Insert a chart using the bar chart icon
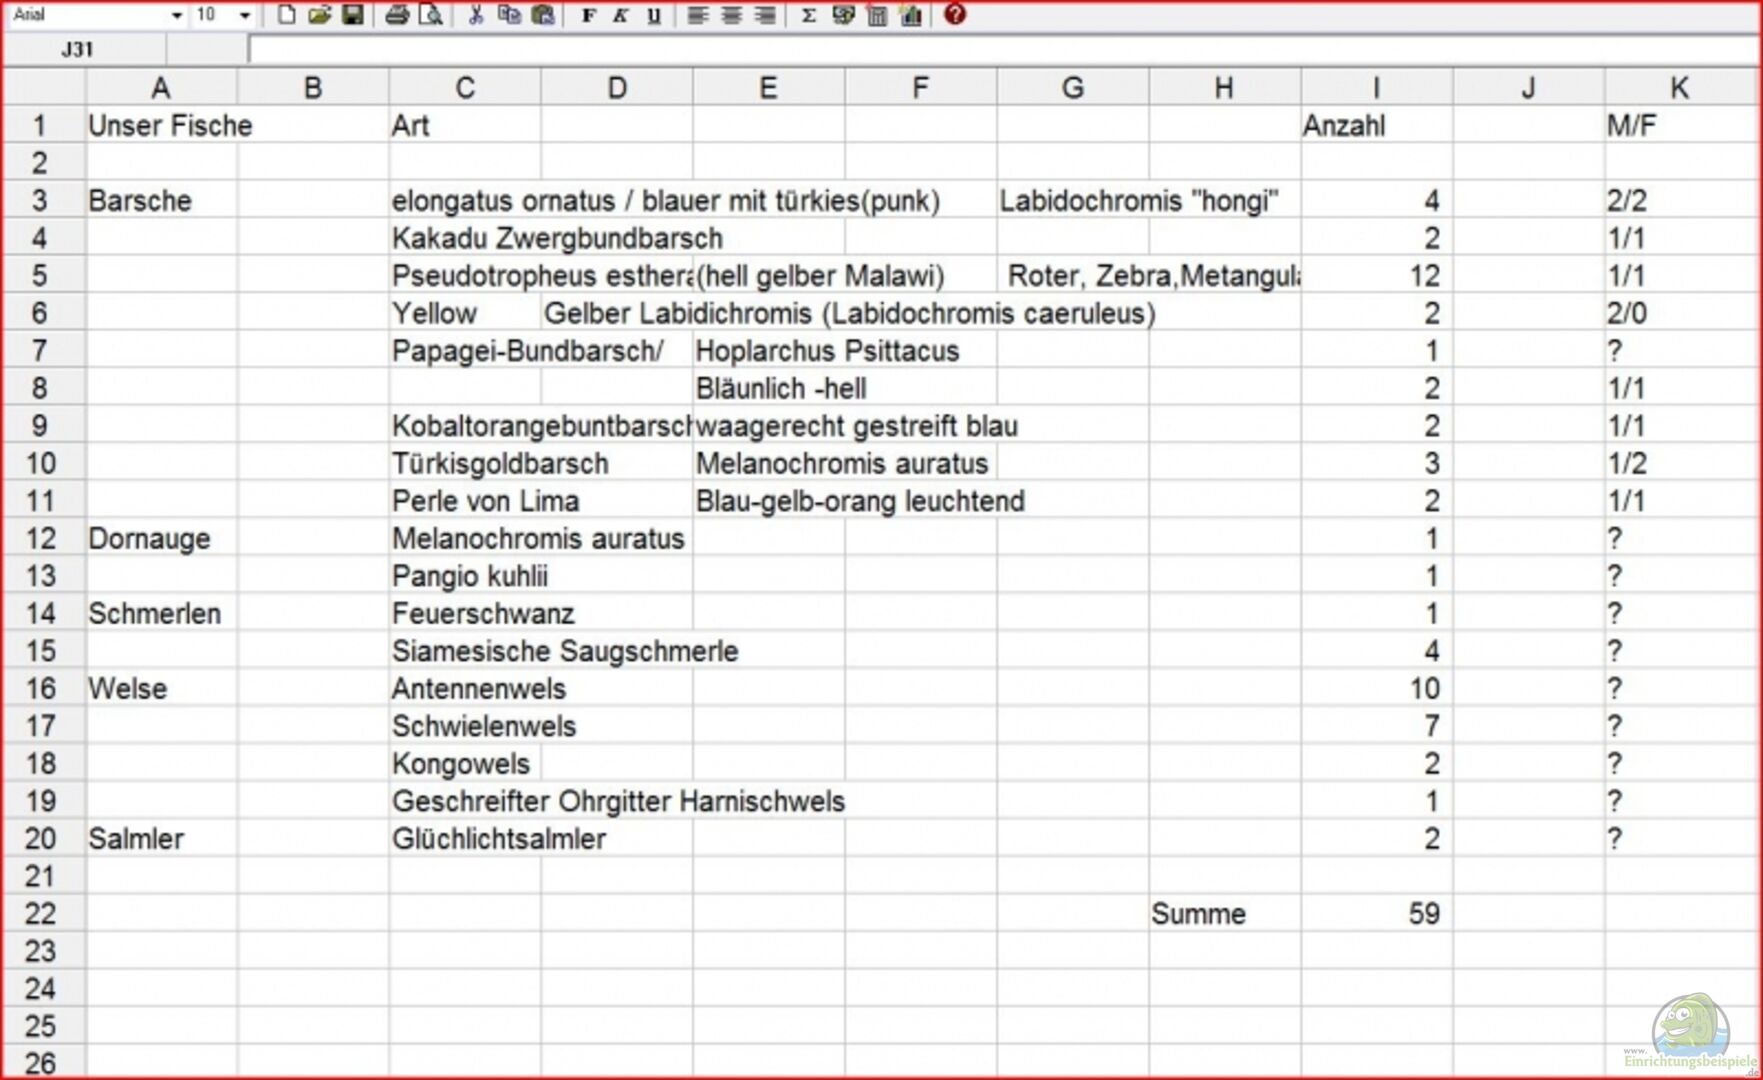The width and height of the screenshot is (1763, 1080). pos(911,15)
